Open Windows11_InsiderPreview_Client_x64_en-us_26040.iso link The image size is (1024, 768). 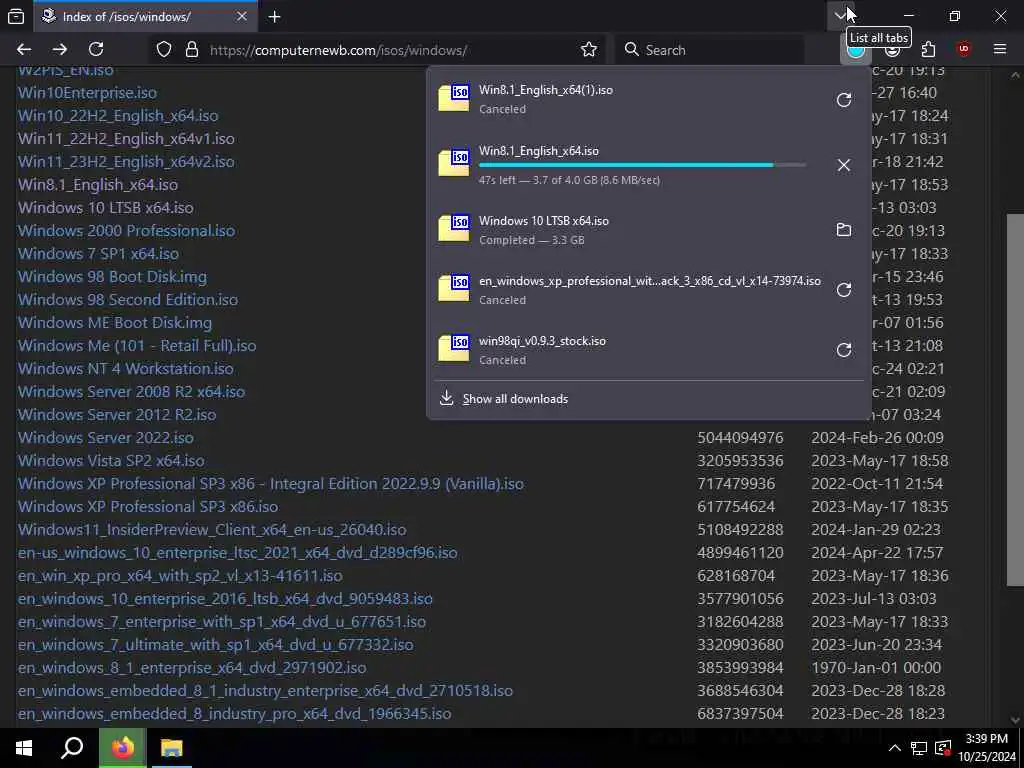pyautogui.click(x=212, y=530)
